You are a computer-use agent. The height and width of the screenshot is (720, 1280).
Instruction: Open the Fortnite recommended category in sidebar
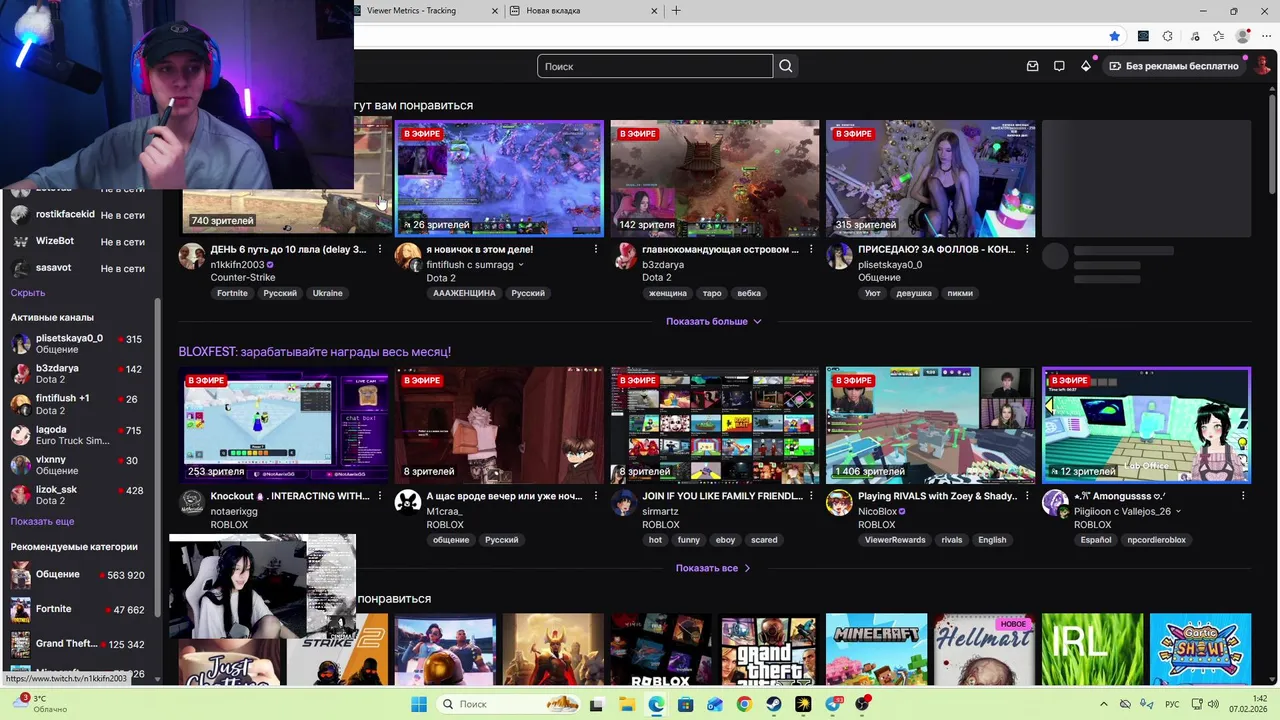(x=79, y=609)
